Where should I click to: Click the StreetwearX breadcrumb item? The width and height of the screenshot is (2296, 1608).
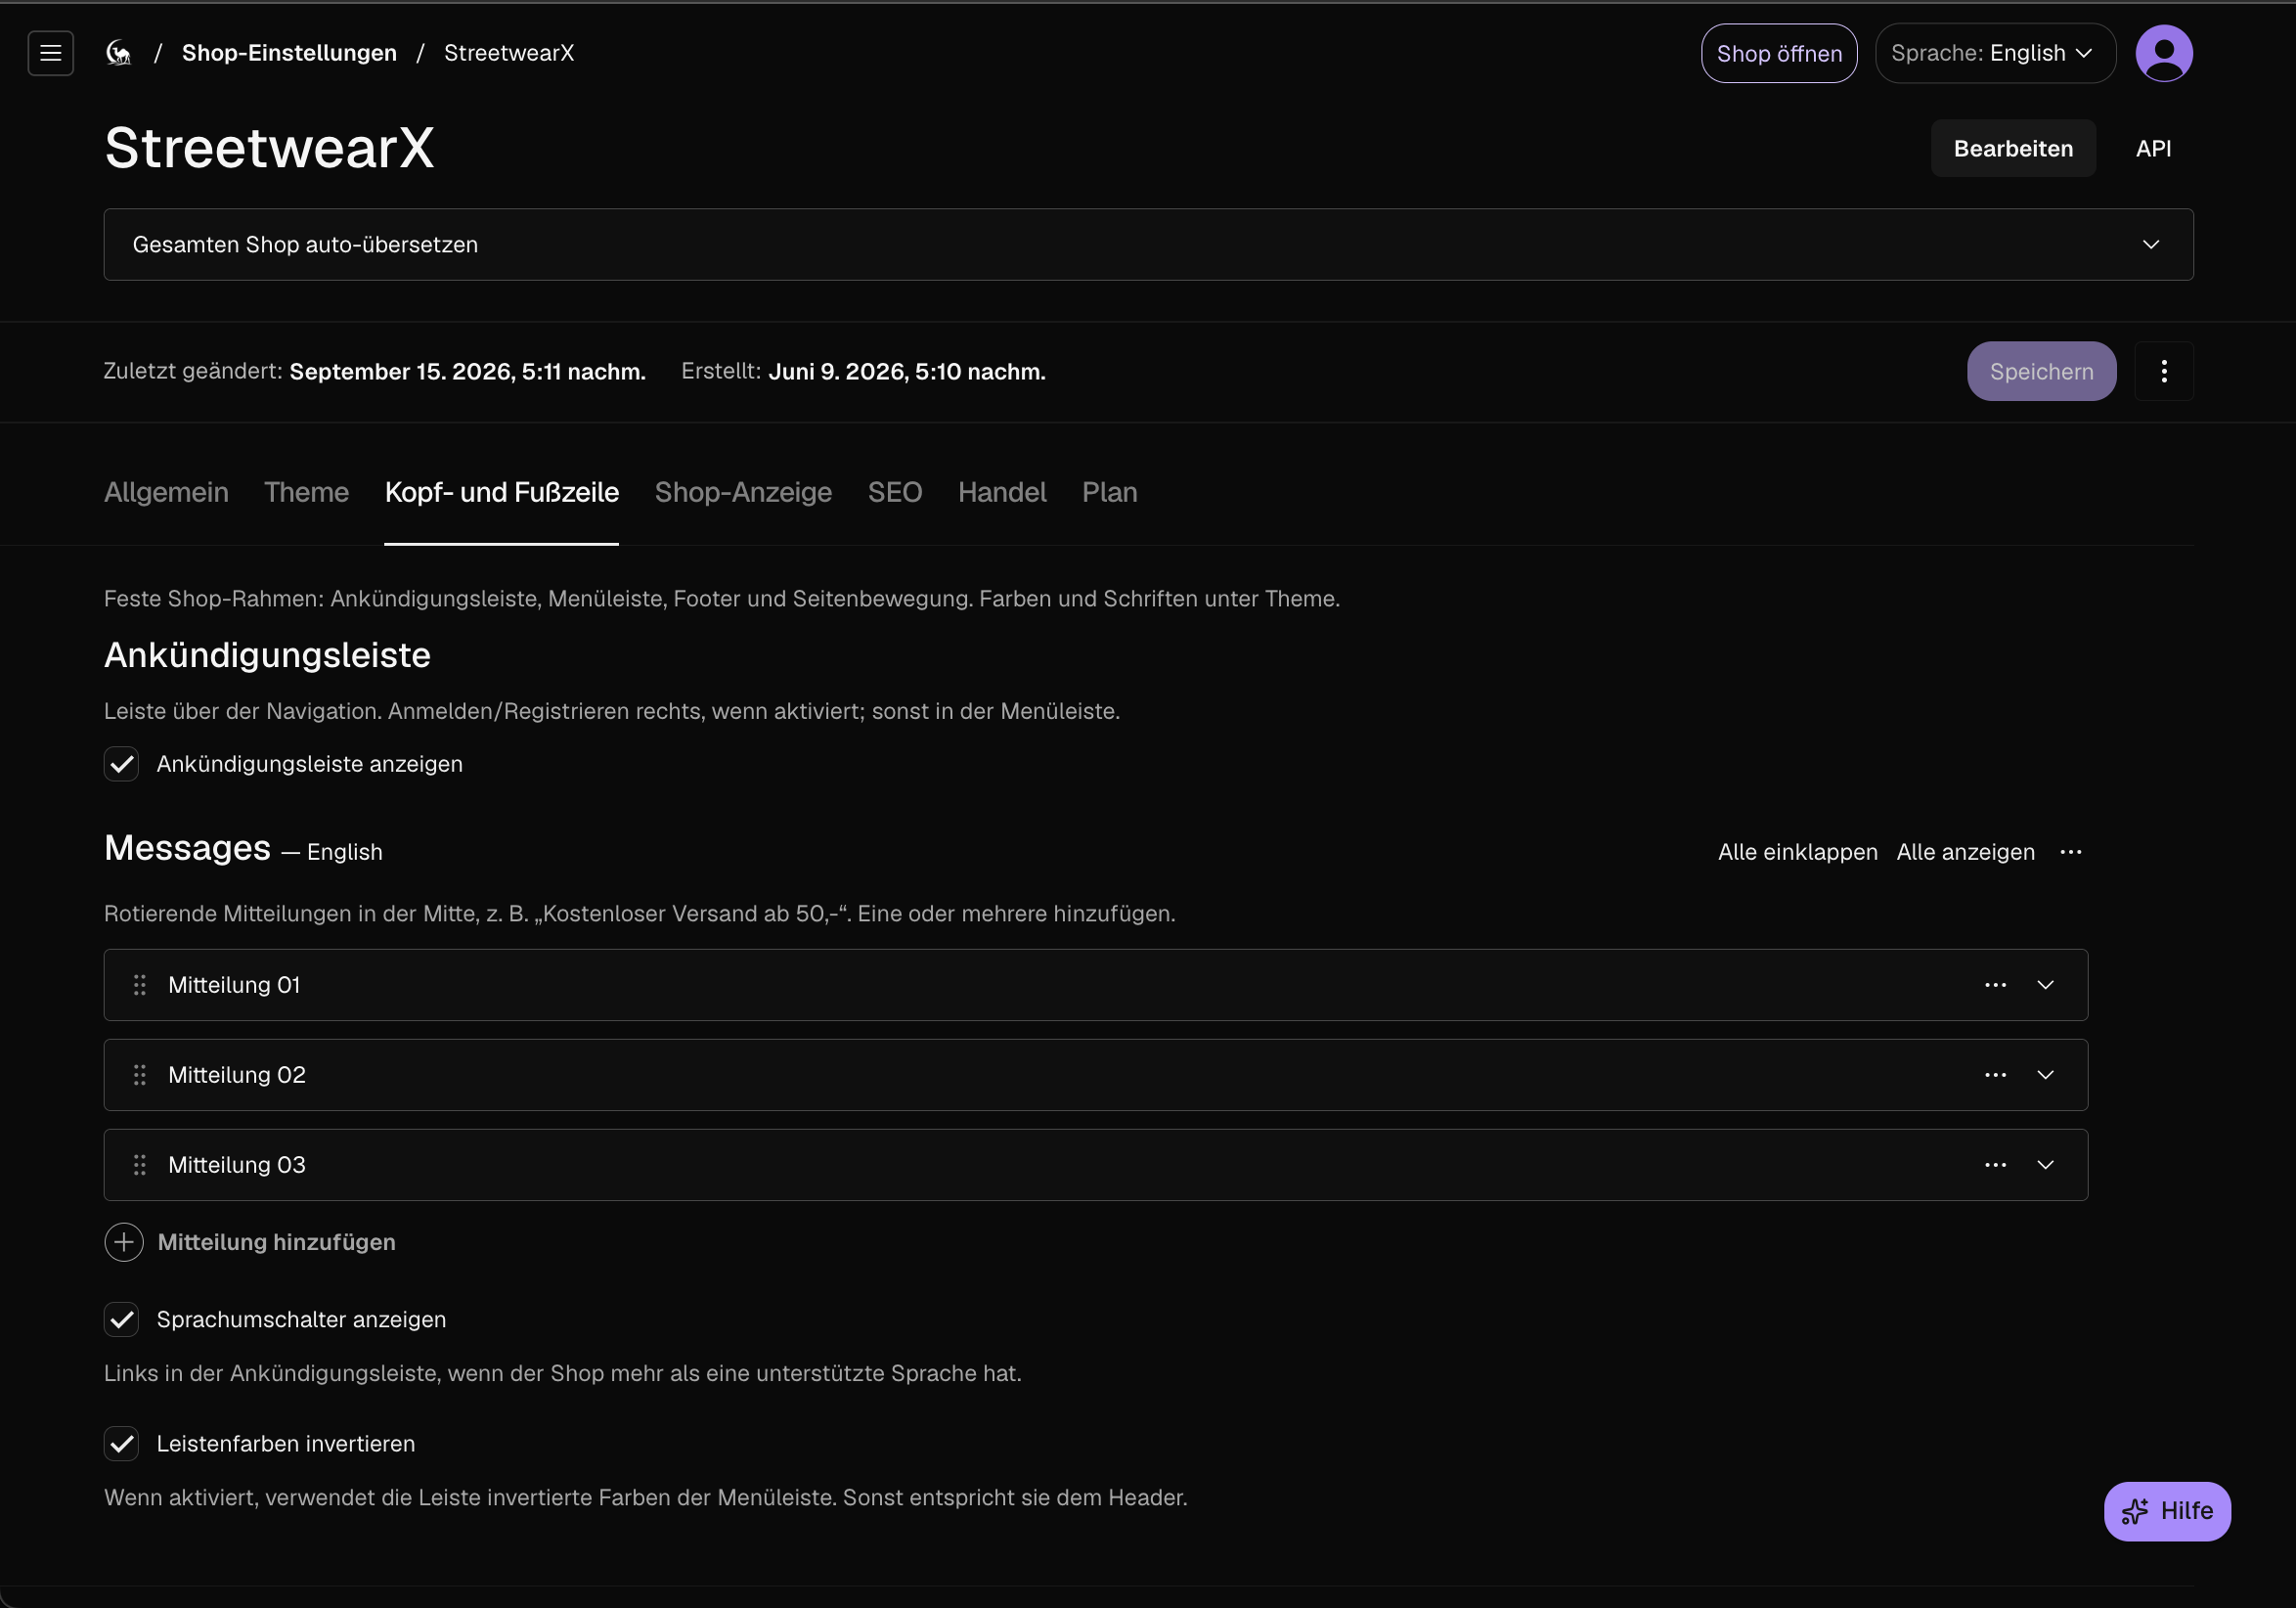(509, 53)
